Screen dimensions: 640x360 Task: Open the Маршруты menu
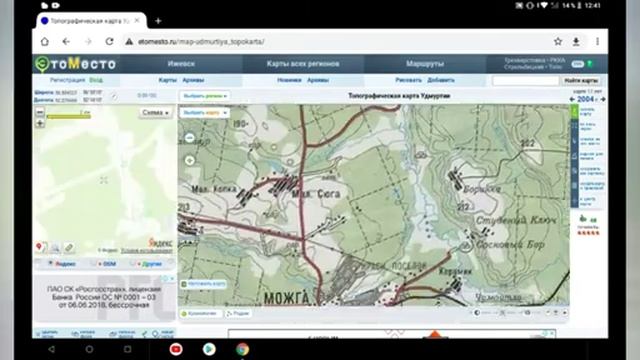click(425, 64)
